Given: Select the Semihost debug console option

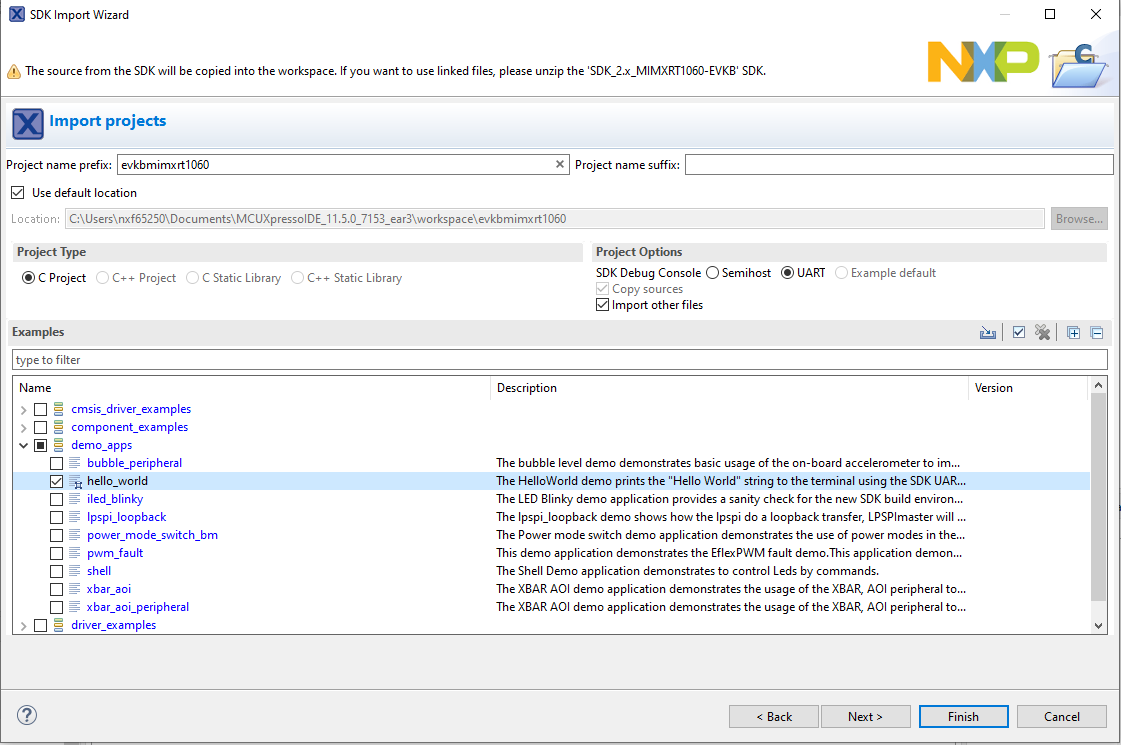Looking at the screenshot, I should point(713,273).
